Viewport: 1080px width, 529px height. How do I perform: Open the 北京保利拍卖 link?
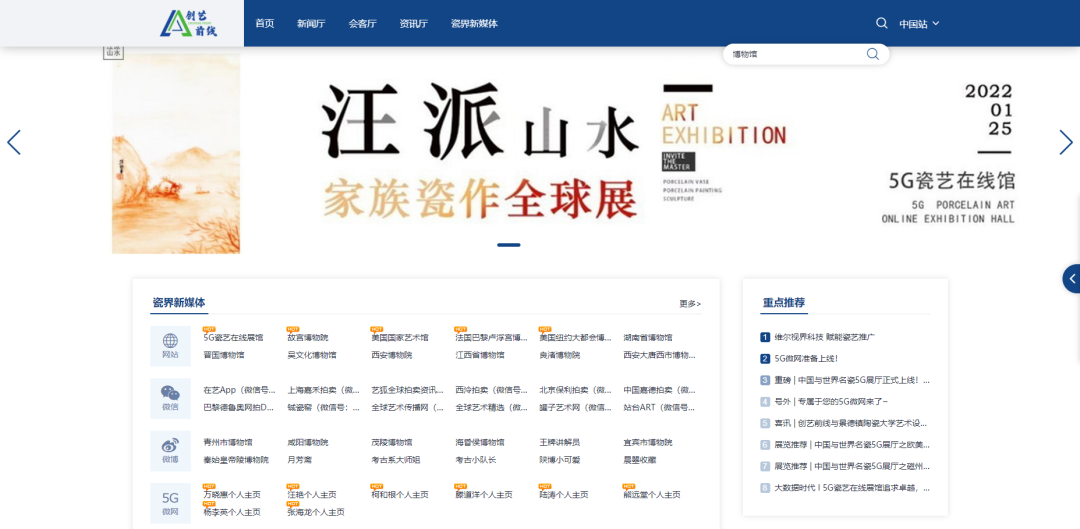pyautogui.click(x=575, y=390)
